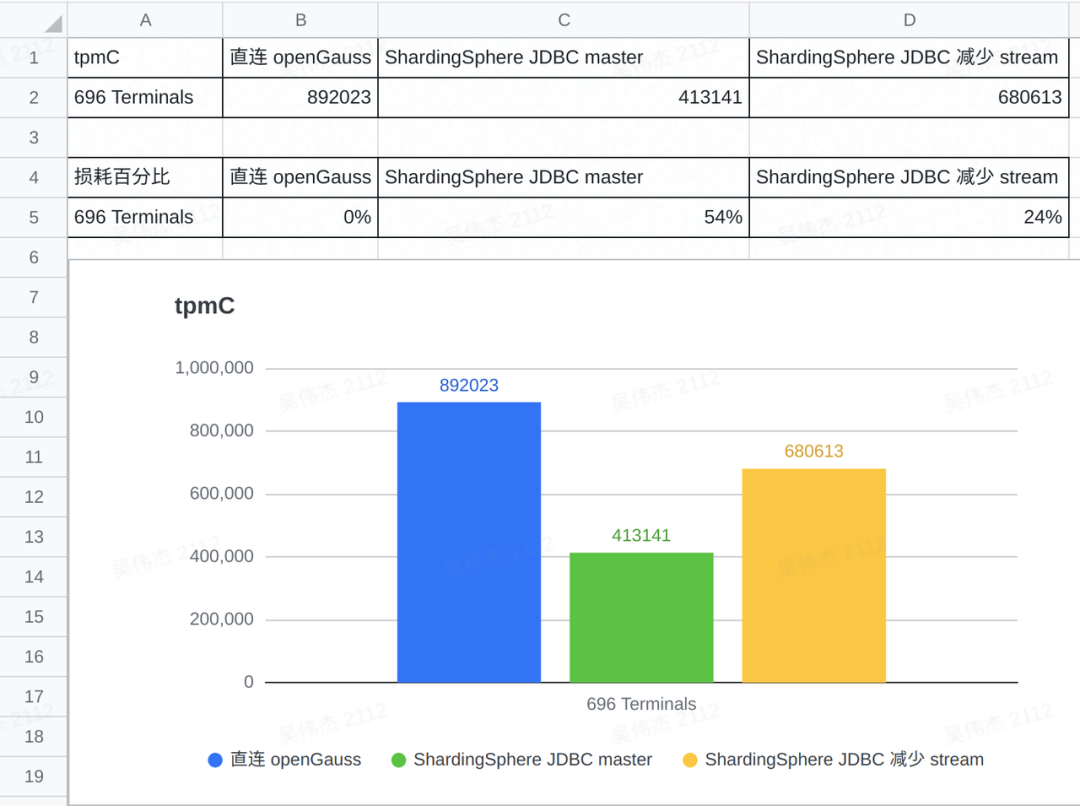
Task: Select row 3 header
Action: click(x=34, y=137)
